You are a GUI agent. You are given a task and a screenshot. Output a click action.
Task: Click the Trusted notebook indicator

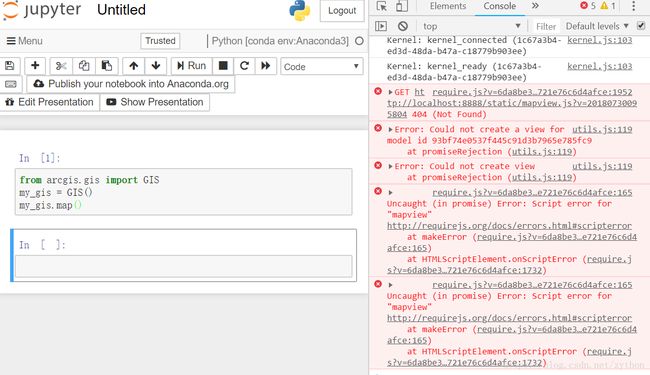160,41
